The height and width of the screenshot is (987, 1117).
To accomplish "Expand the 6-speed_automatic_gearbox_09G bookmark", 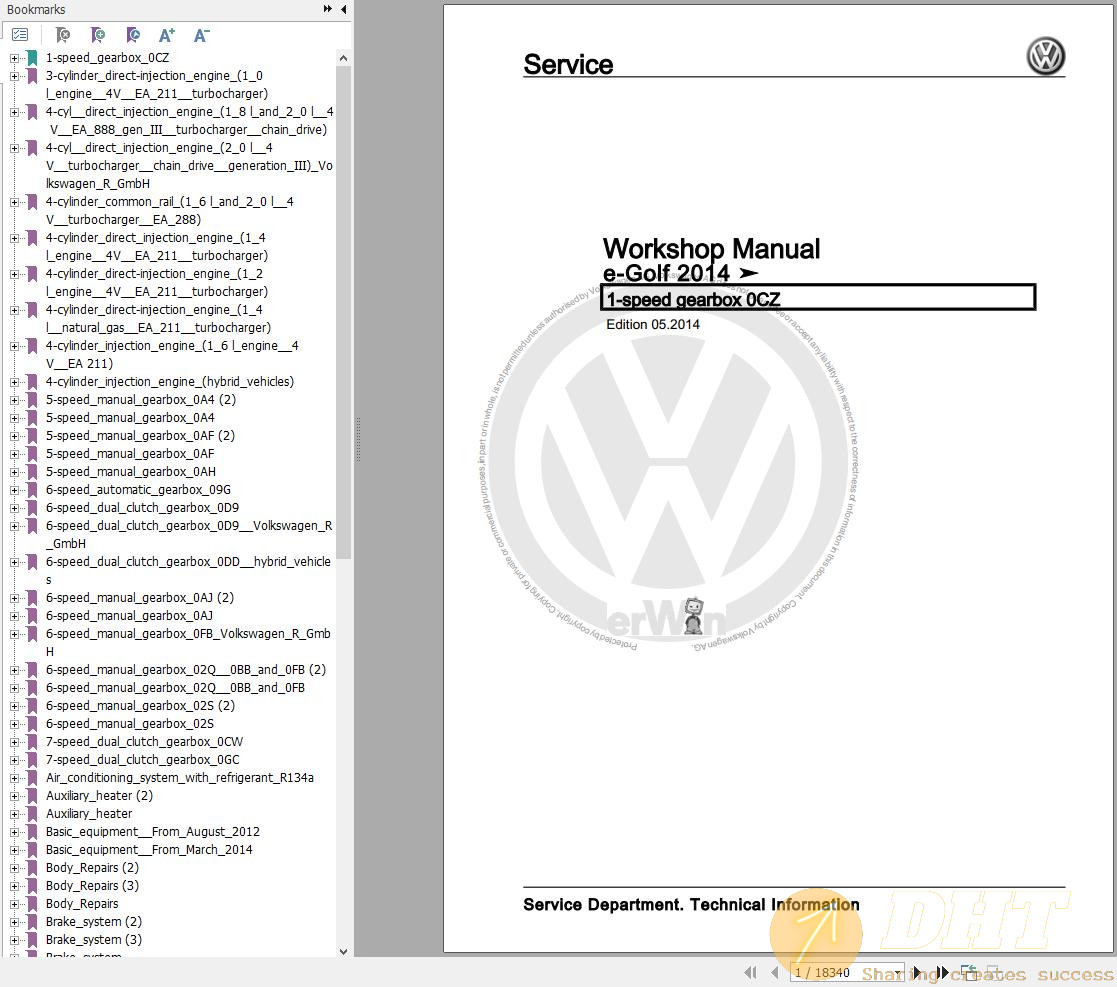I will [14, 490].
